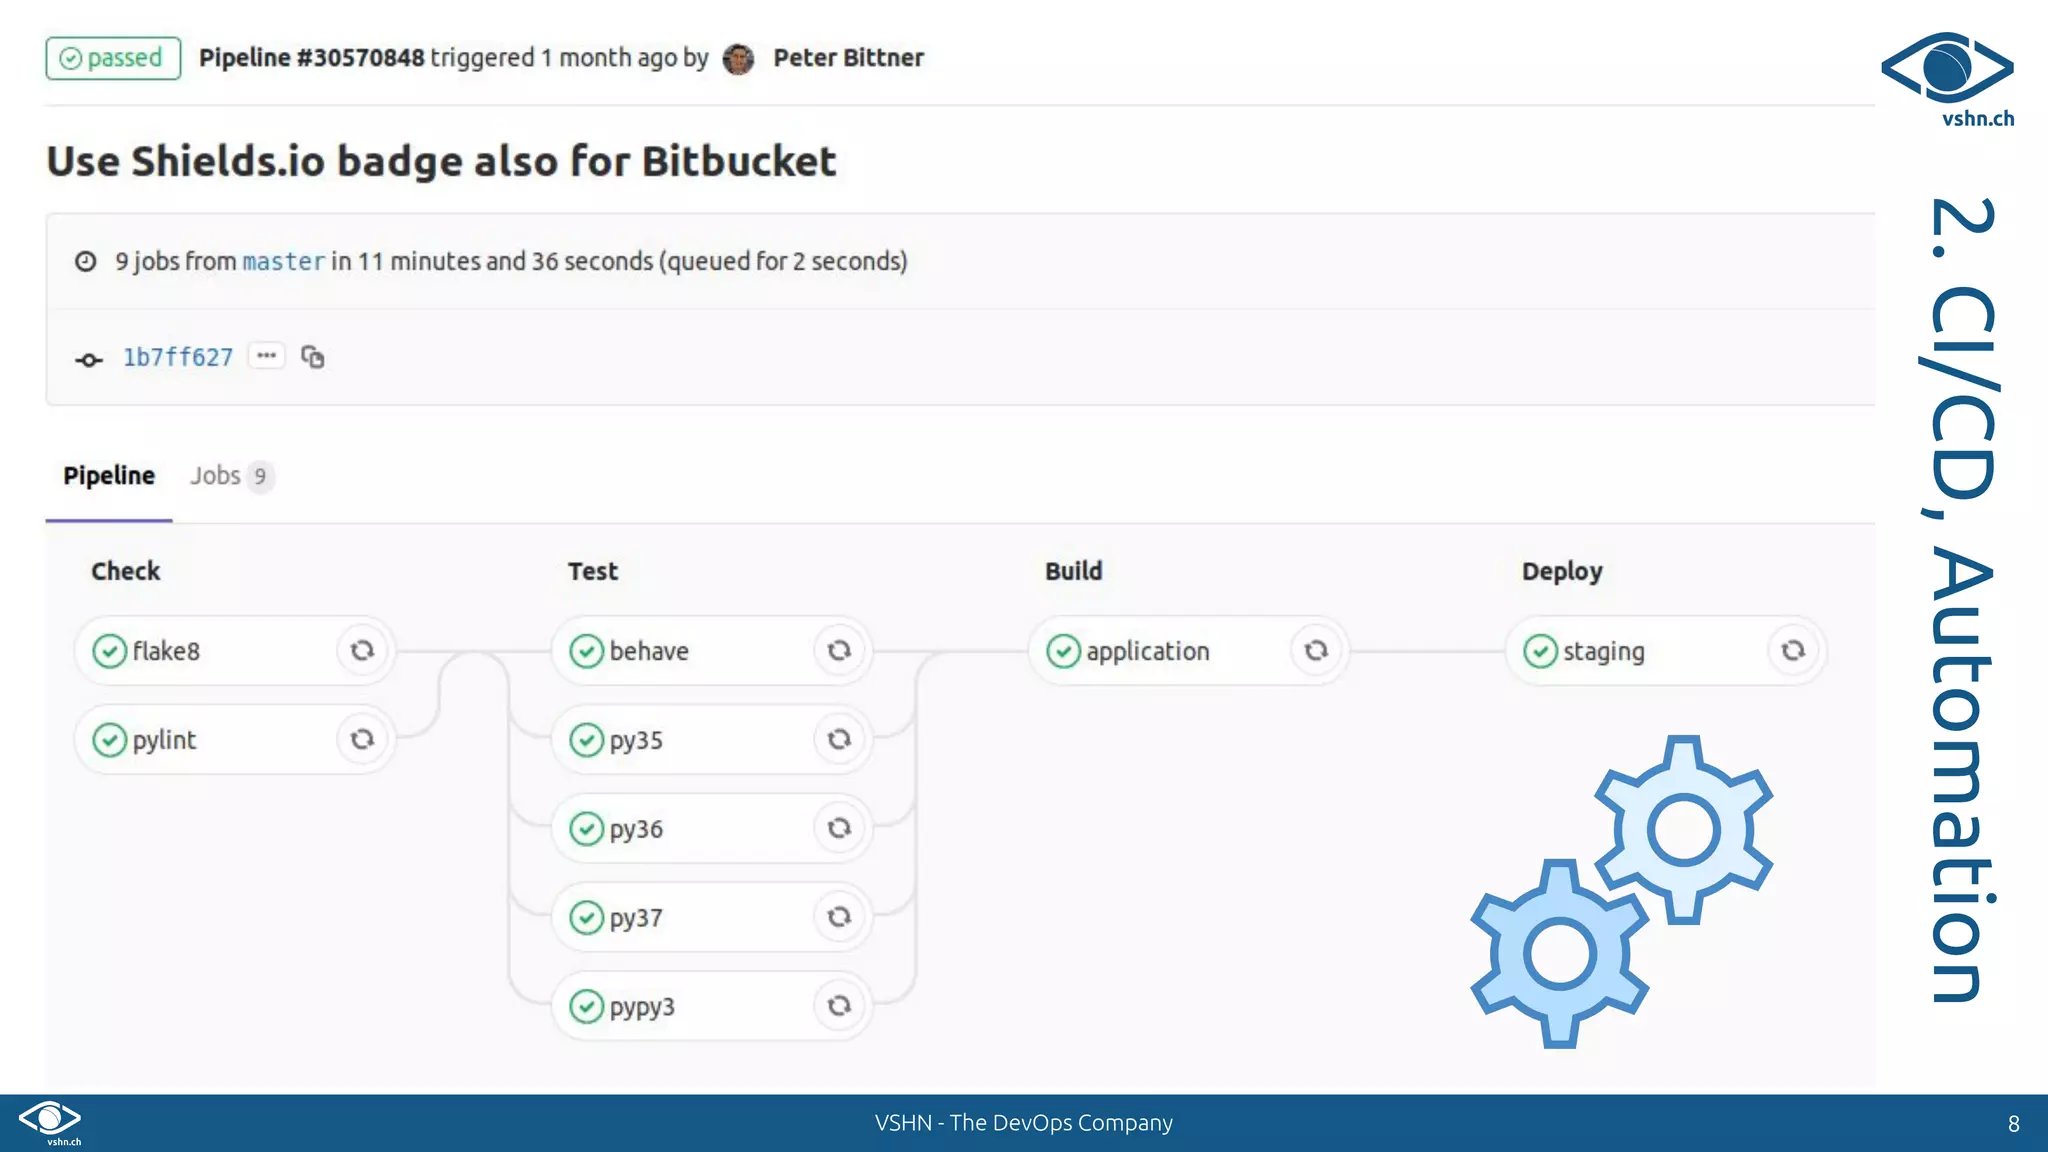Retry the py36 test job
Image resolution: width=2048 pixels, height=1152 pixels.
839,828
